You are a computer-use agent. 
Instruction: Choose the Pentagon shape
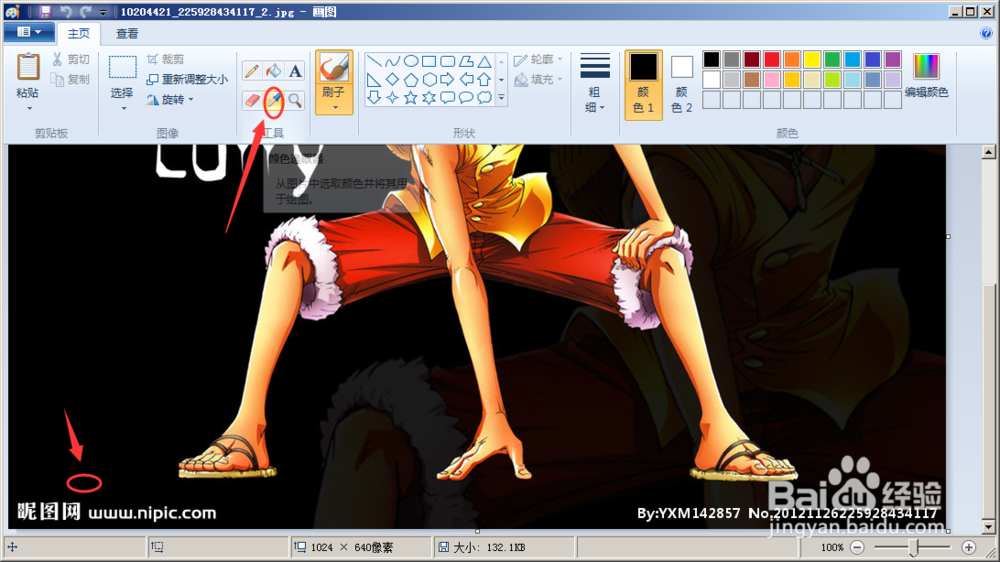coord(411,80)
